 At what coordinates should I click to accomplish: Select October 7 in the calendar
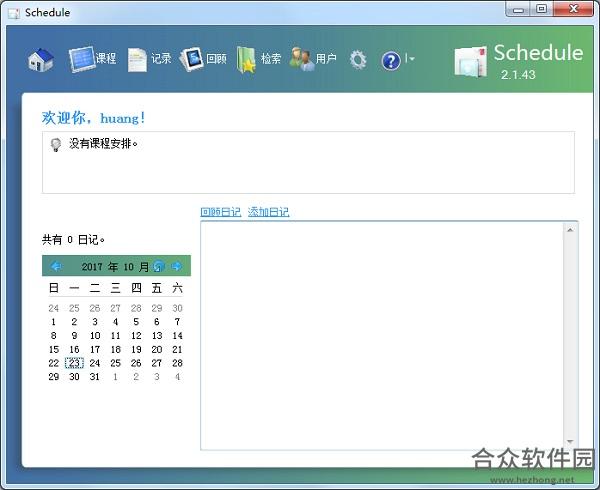point(177,322)
